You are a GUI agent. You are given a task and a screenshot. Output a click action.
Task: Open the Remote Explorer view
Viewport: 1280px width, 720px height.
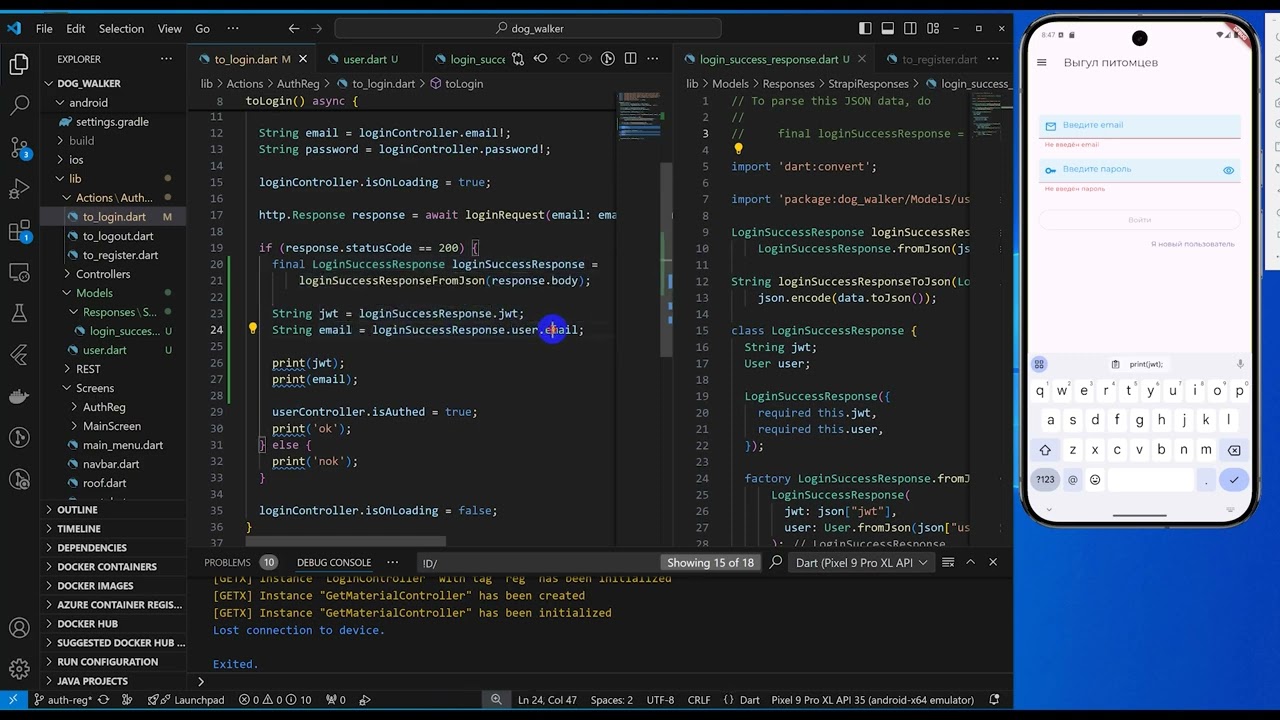[x=19, y=272]
